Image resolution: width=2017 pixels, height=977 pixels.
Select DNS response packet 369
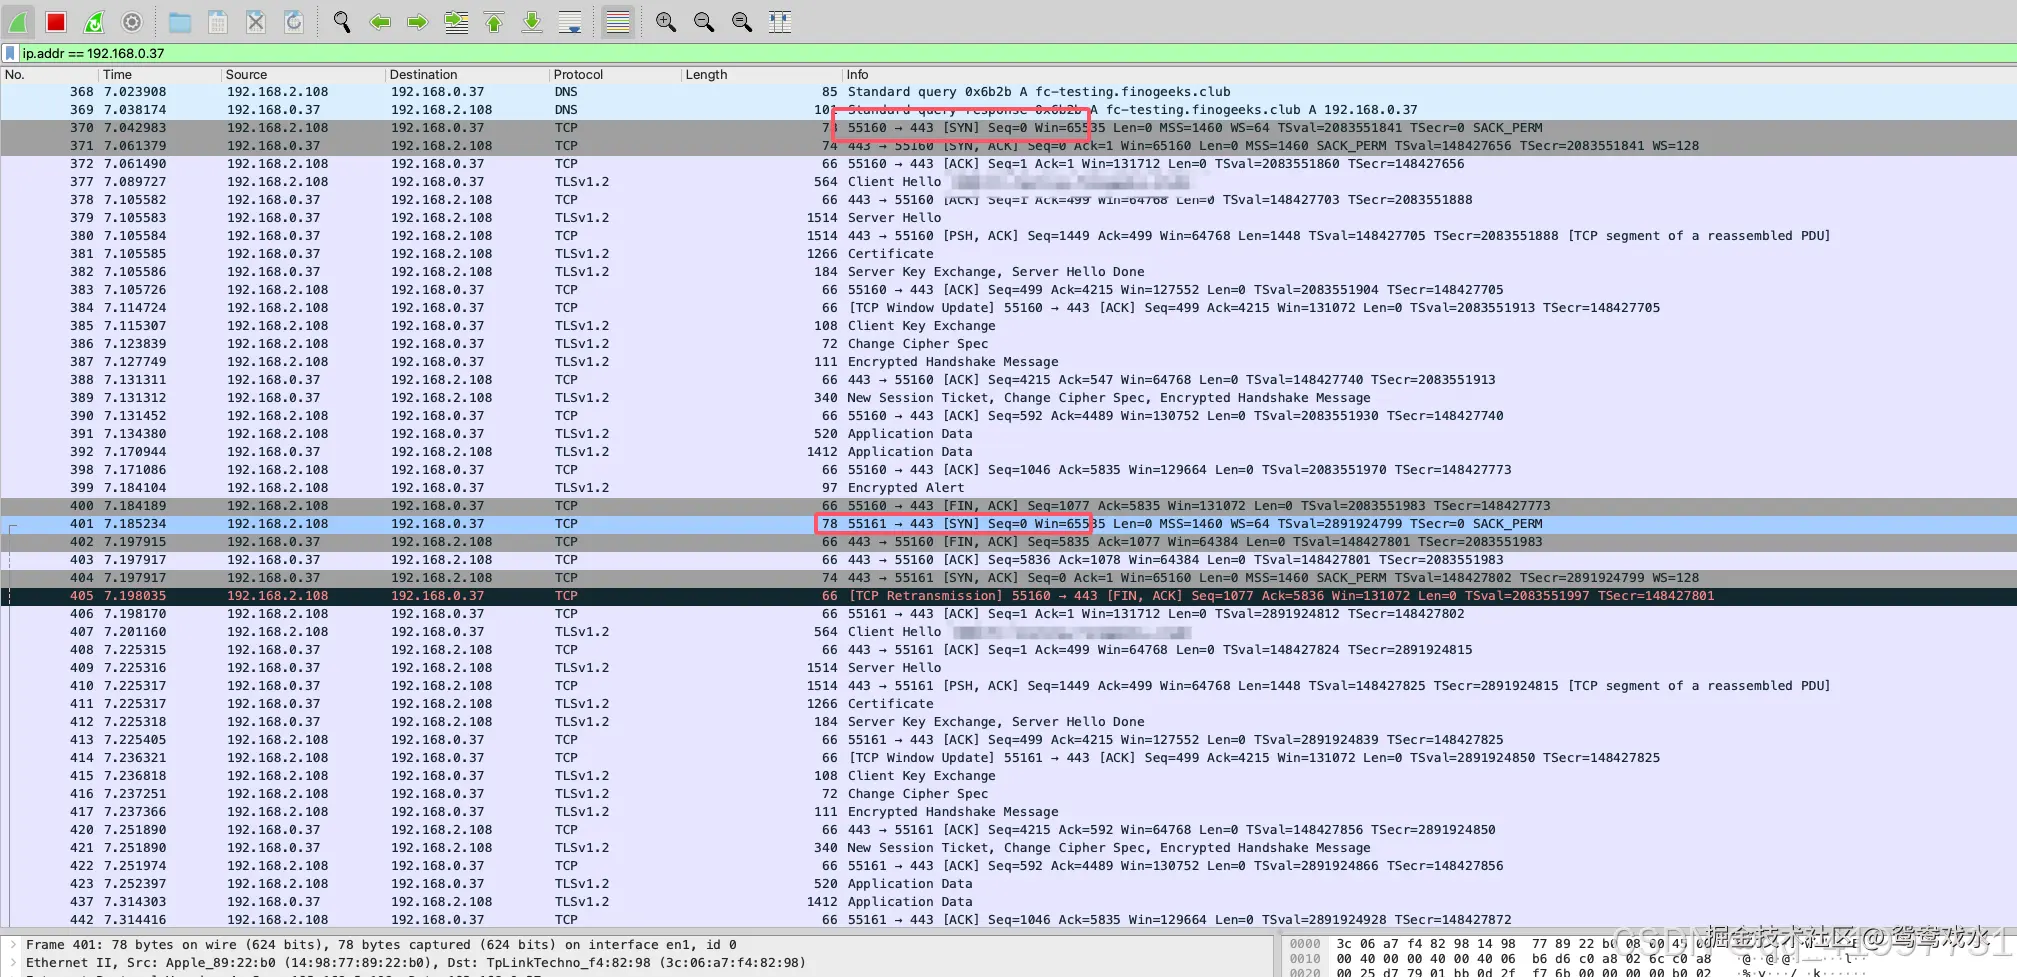tap(1008, 110)
